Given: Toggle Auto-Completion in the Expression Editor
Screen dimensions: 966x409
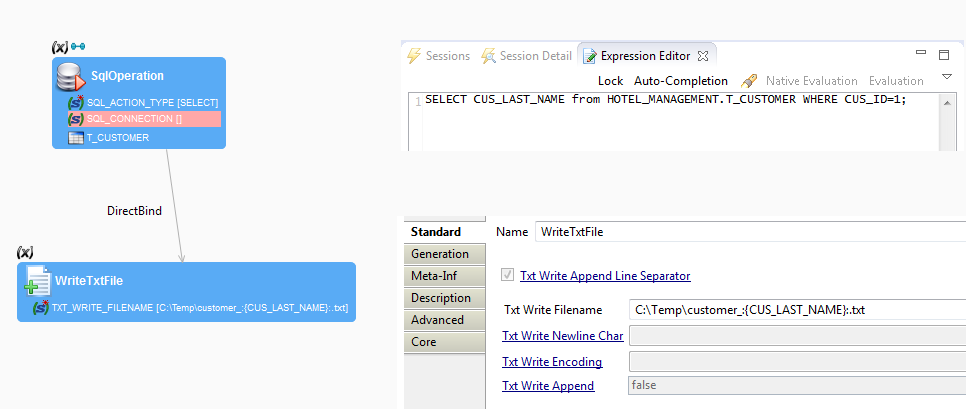Looking at the screenshot, I should 681,80.
